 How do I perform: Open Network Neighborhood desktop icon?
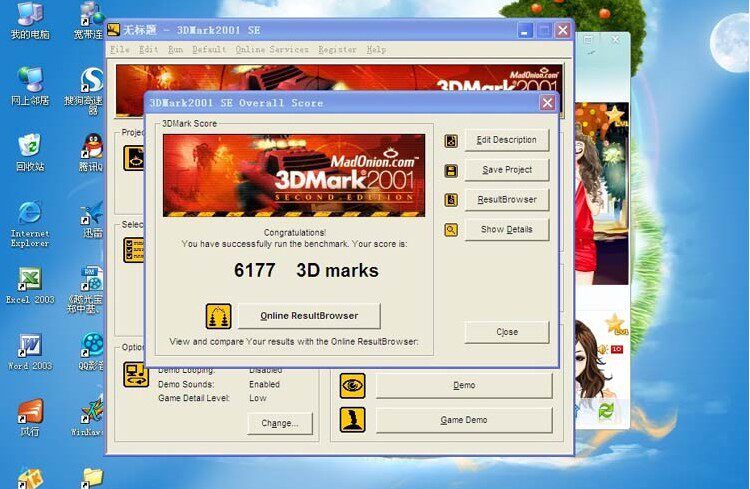pos(30,86)
